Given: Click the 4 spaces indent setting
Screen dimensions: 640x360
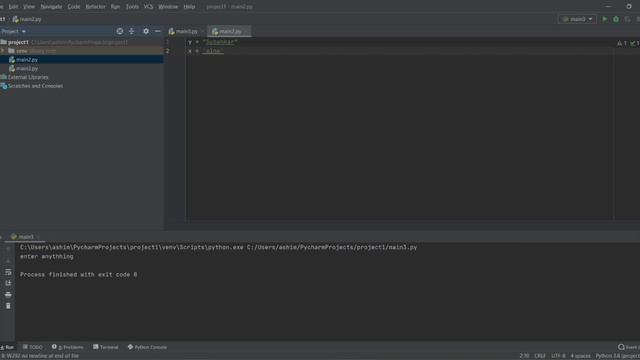Looking at the screenshot, I should tap(580, 356).
